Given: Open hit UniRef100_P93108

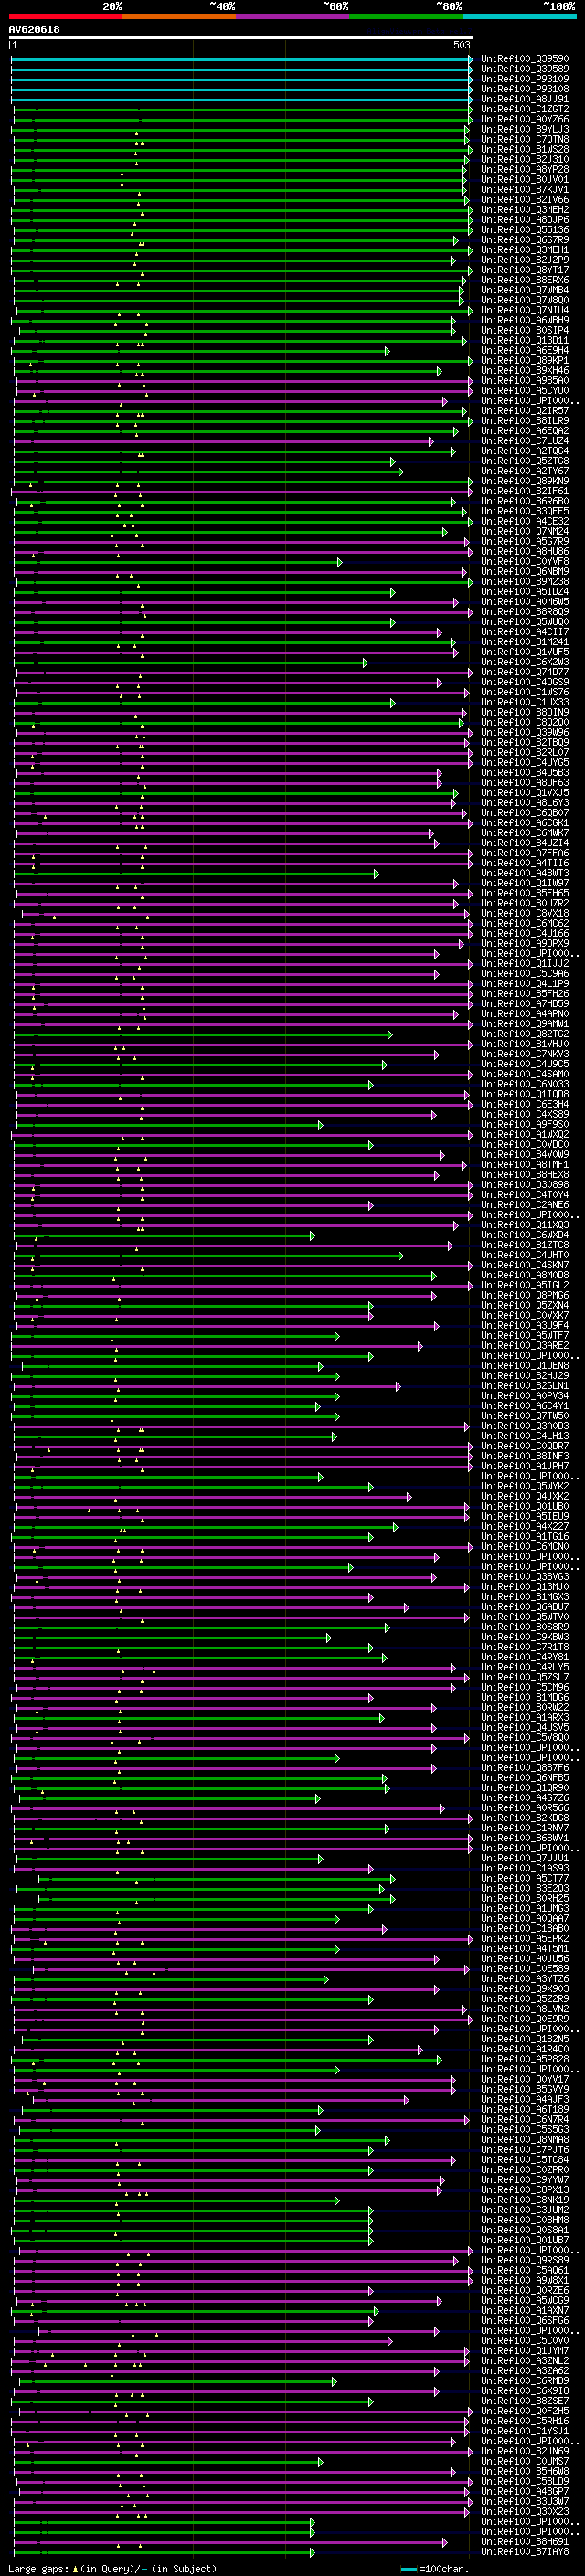Looking at the screenshot, I should pos(525,89).
